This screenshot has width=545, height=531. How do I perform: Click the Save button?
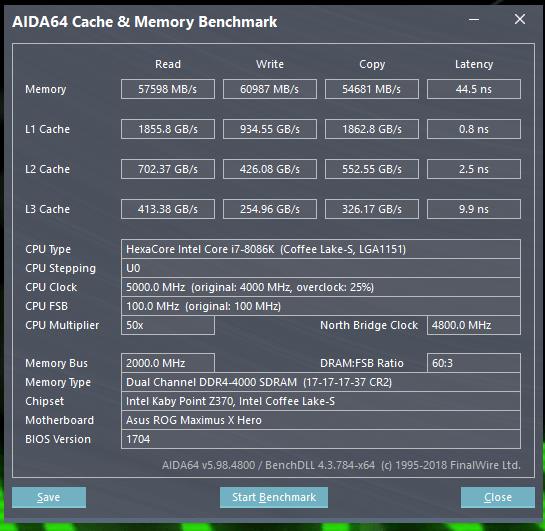pos(49,497)
